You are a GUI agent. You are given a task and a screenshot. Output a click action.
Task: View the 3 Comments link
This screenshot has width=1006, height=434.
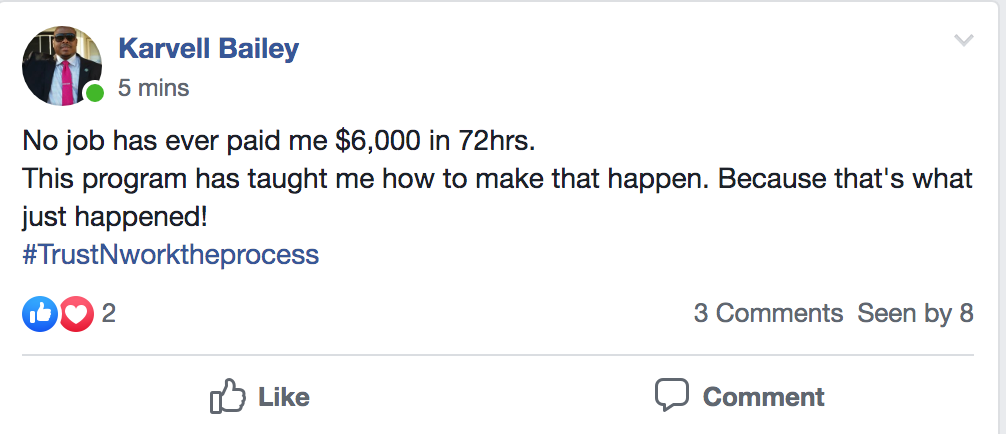tap(768, 313)
